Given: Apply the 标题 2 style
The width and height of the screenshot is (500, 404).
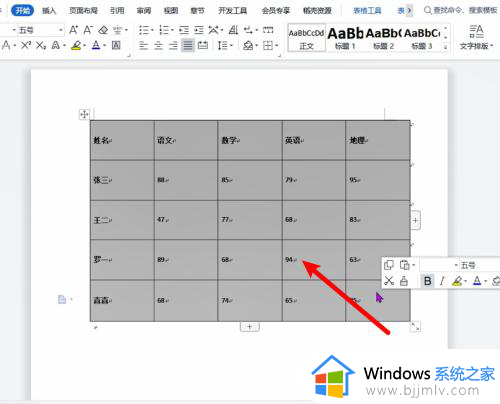Looking at the screenshot, I should click(x=384, y=38).
